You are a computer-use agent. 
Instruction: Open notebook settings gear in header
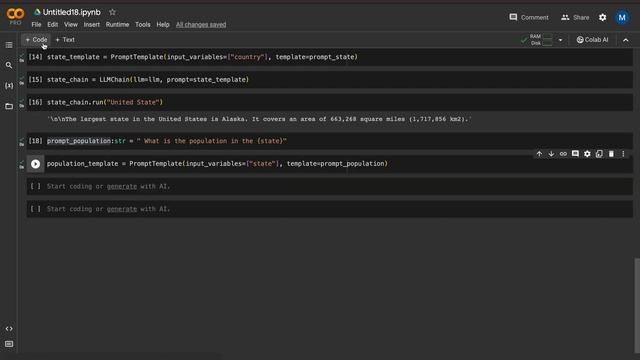[602, 18]
